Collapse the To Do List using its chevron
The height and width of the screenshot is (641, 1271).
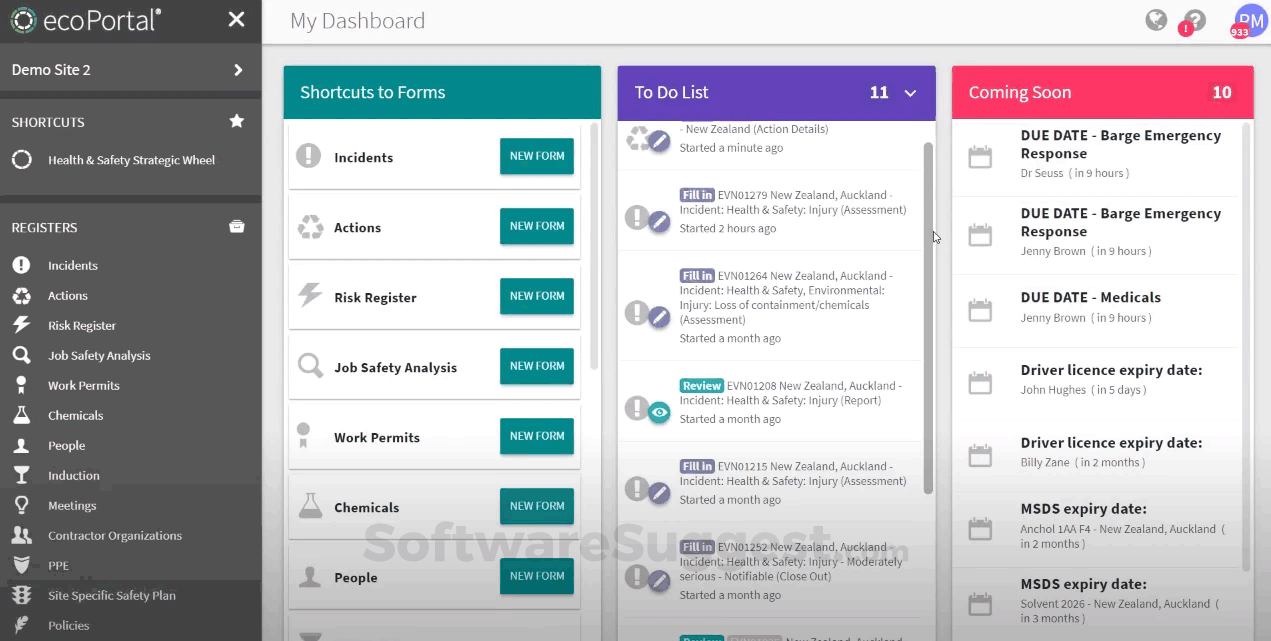point(909,92)
